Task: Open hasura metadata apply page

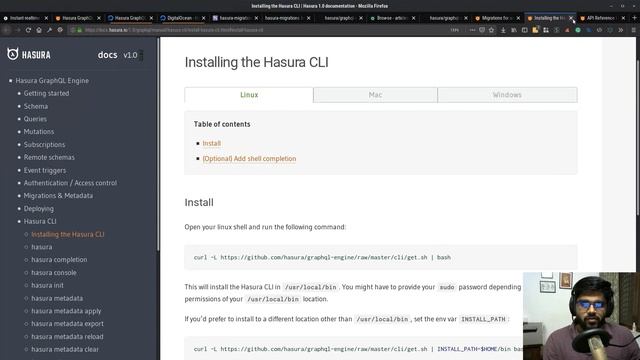Action: [66, 311]
